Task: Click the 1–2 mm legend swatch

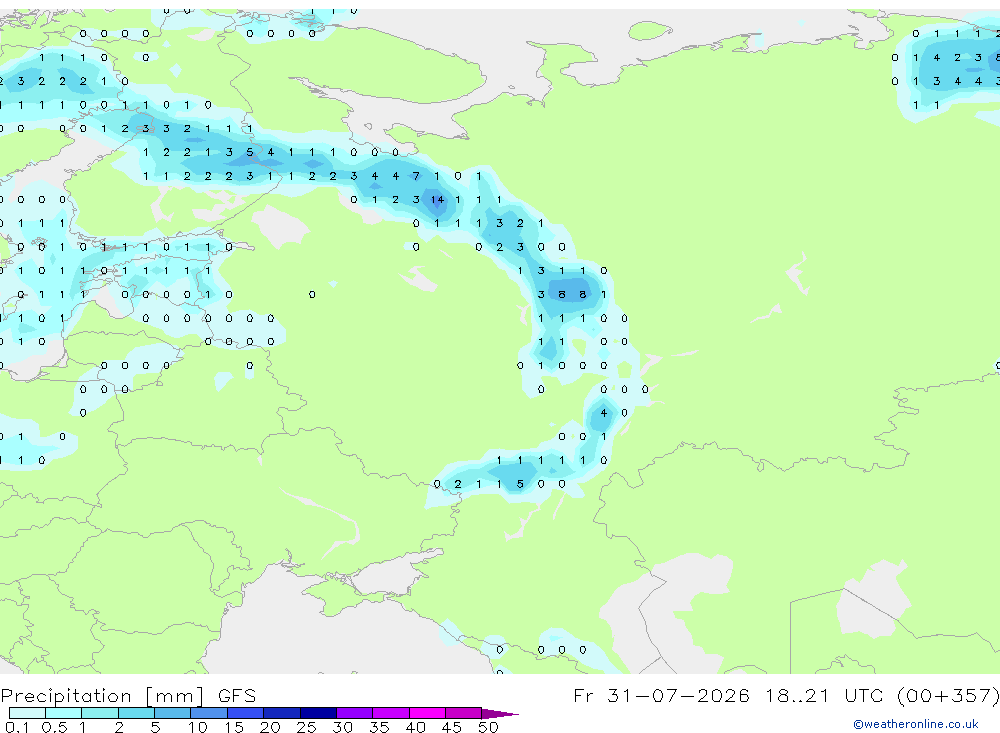Action: click(x=100, y=713)
